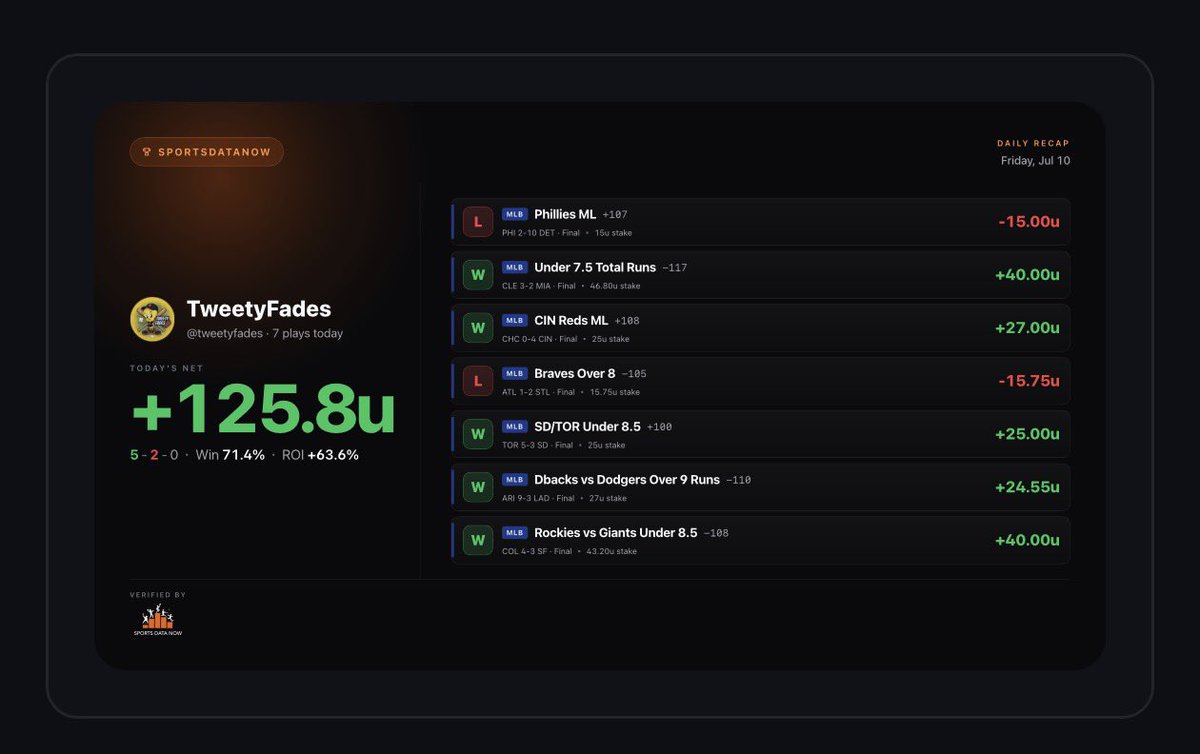Click the VERIFIED BY label
1200x754 pixels.
(x=158, y=595)
